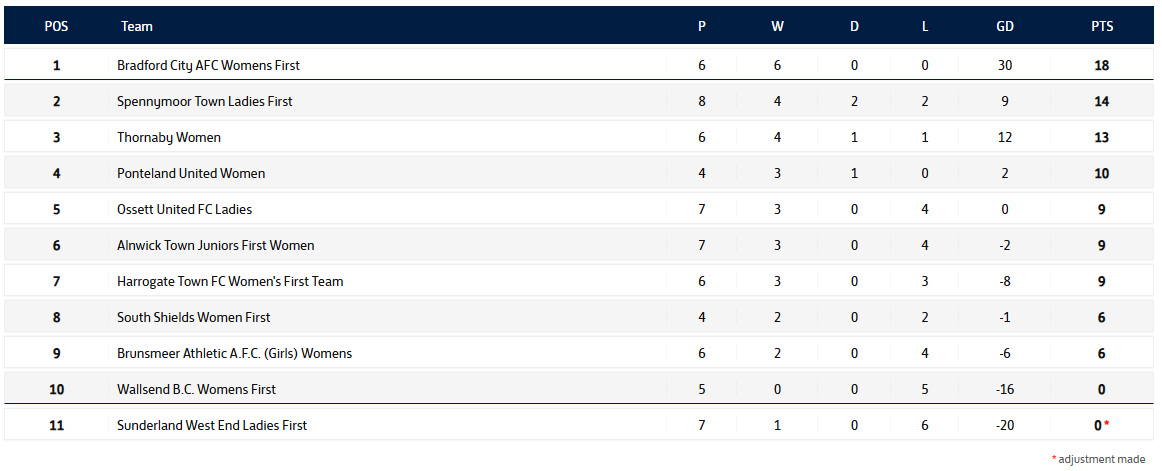The width and height of the screenshot is (1162, 471).
Task: Open Ponteland United Women team page
Action: pyautogui.click(x=191, y=173)
